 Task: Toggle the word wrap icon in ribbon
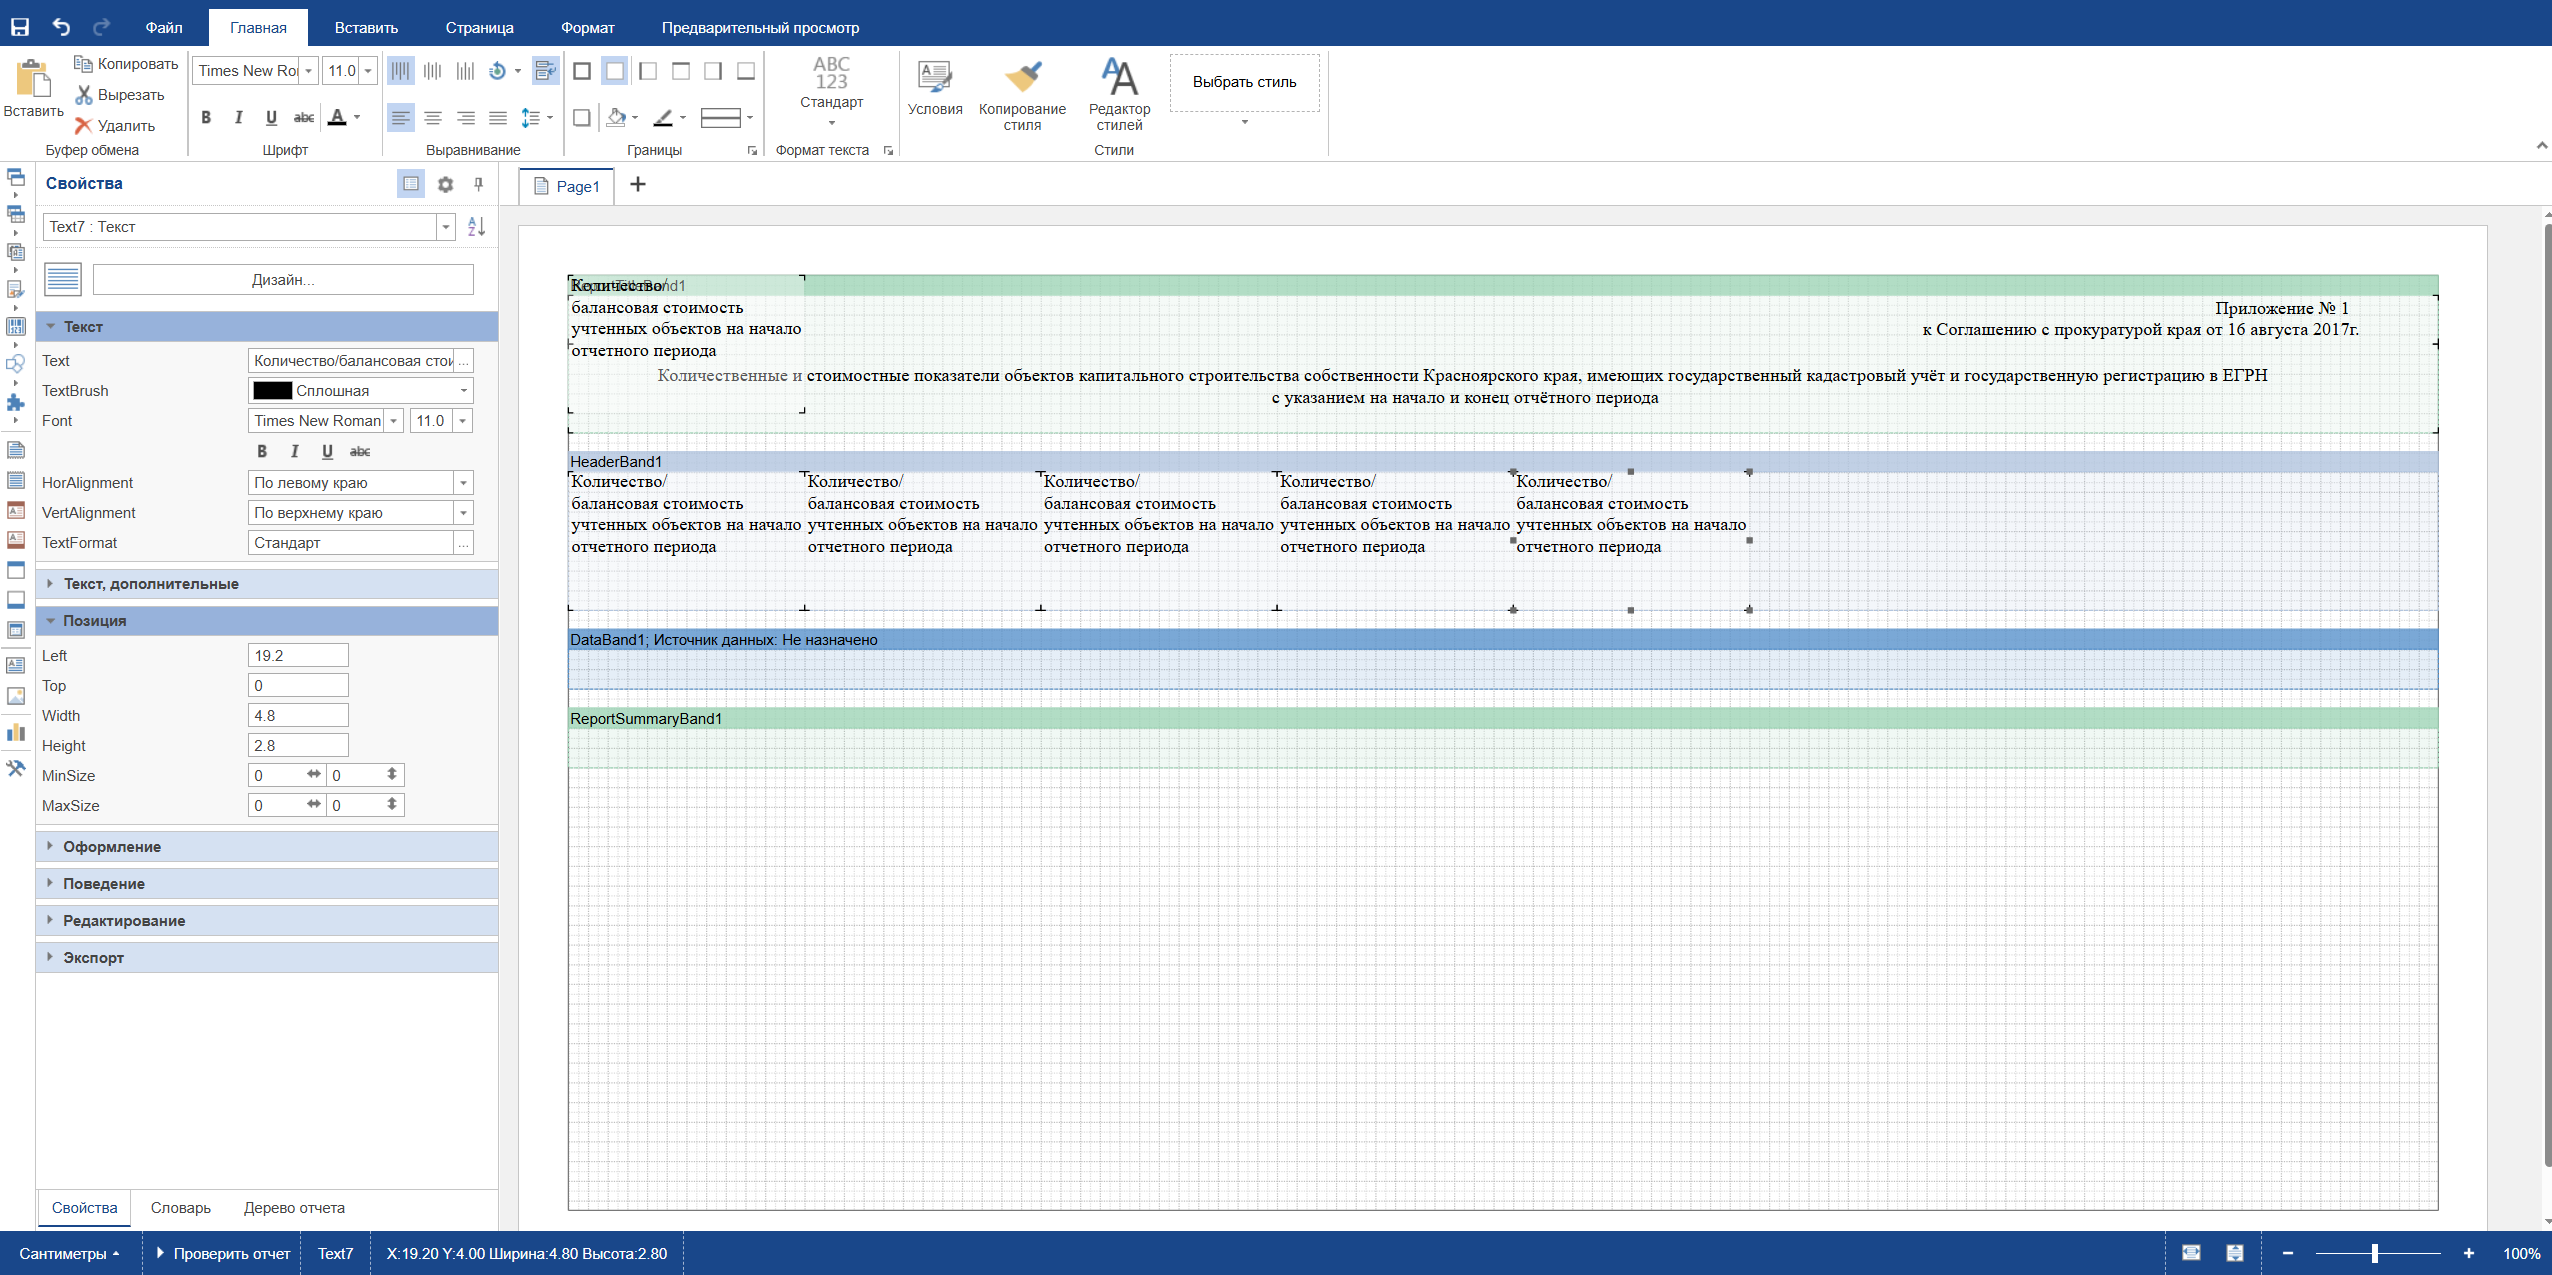pyautogui.click(x=545, y=71)
